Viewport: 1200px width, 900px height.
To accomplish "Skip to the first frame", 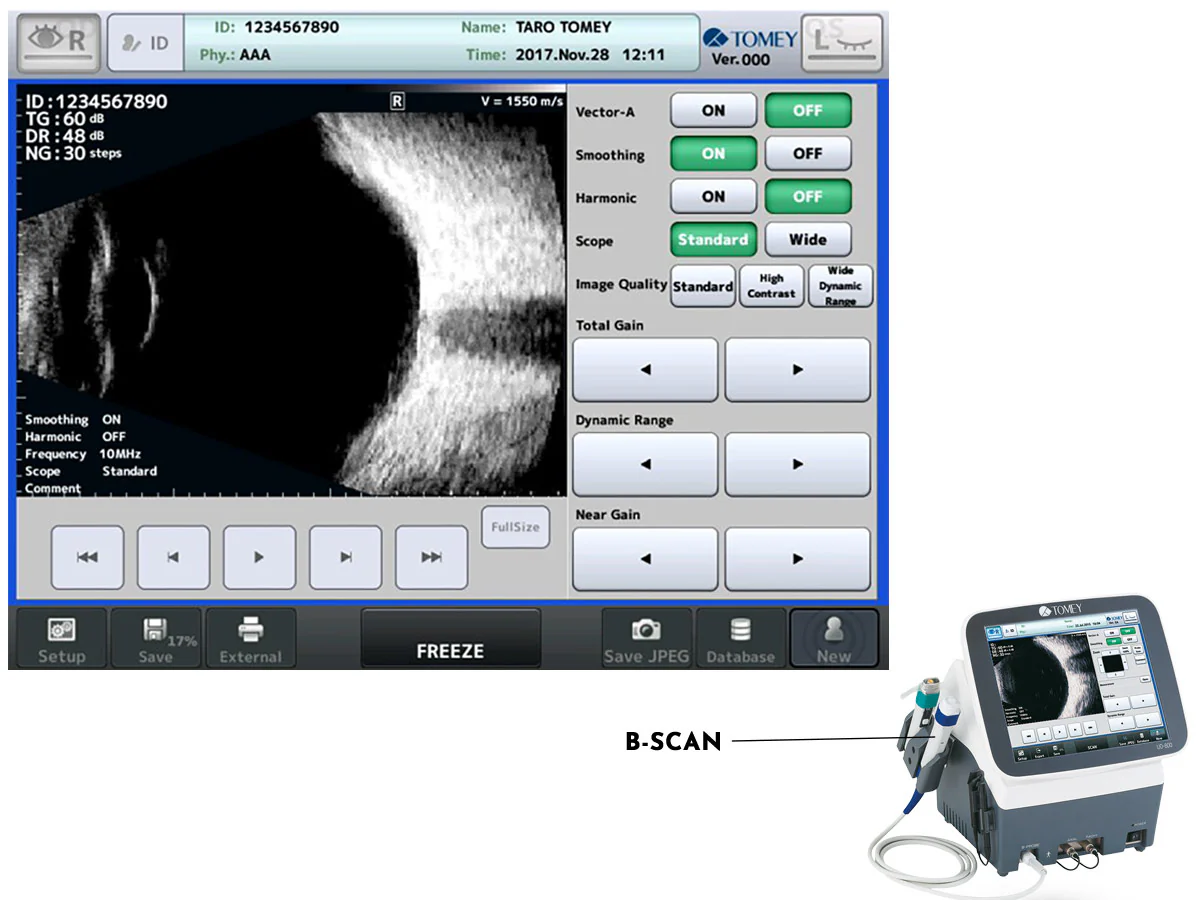I will (x=87, y=557).
